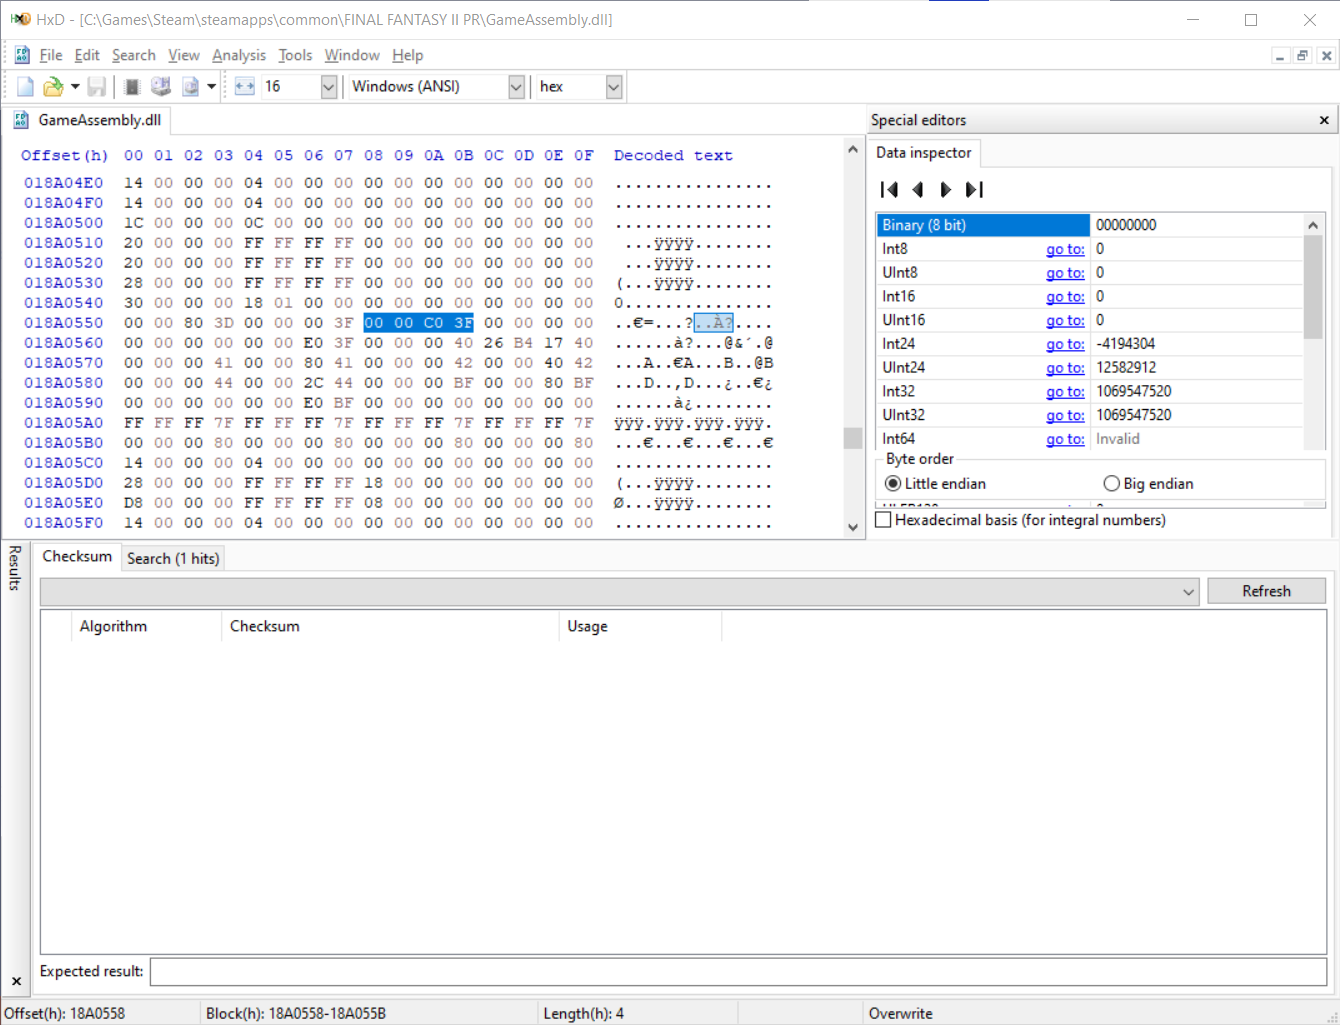Image resolution: width=1340 pixels, height=1025 pixels.
Task: Expand the Open disk image dropdown arrow
Action: click(212, 87)
